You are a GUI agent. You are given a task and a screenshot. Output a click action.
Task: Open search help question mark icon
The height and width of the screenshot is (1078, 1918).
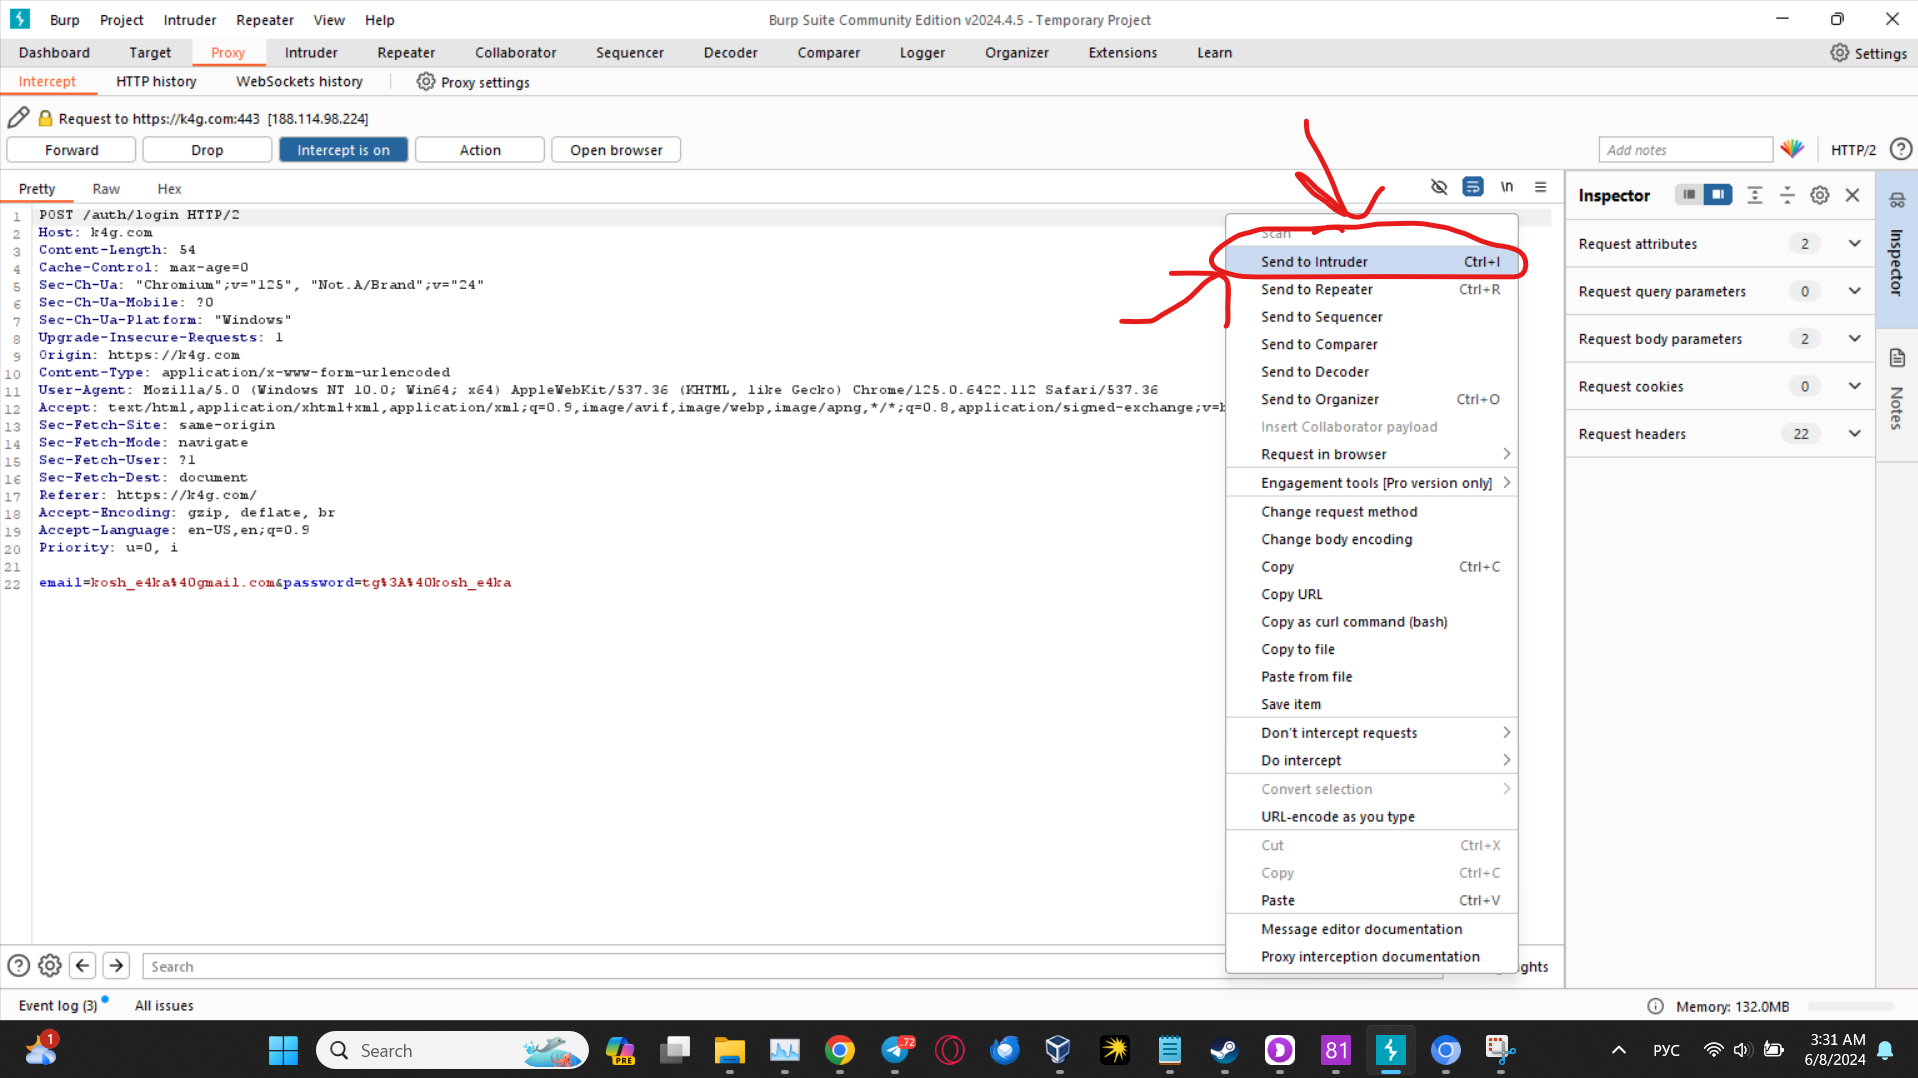tap(18, 966)
